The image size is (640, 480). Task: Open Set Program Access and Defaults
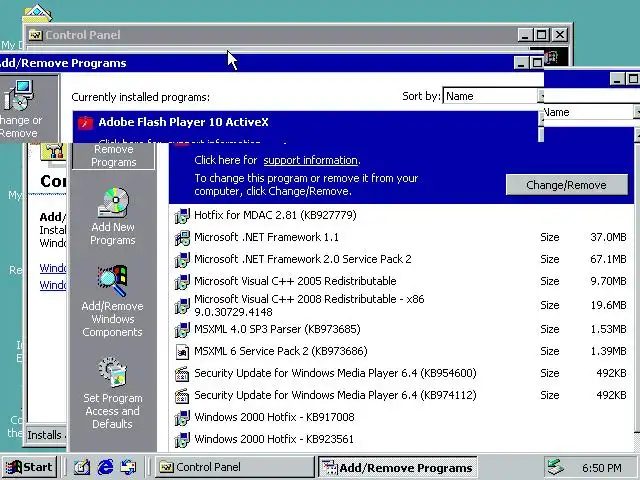point(113,393)
